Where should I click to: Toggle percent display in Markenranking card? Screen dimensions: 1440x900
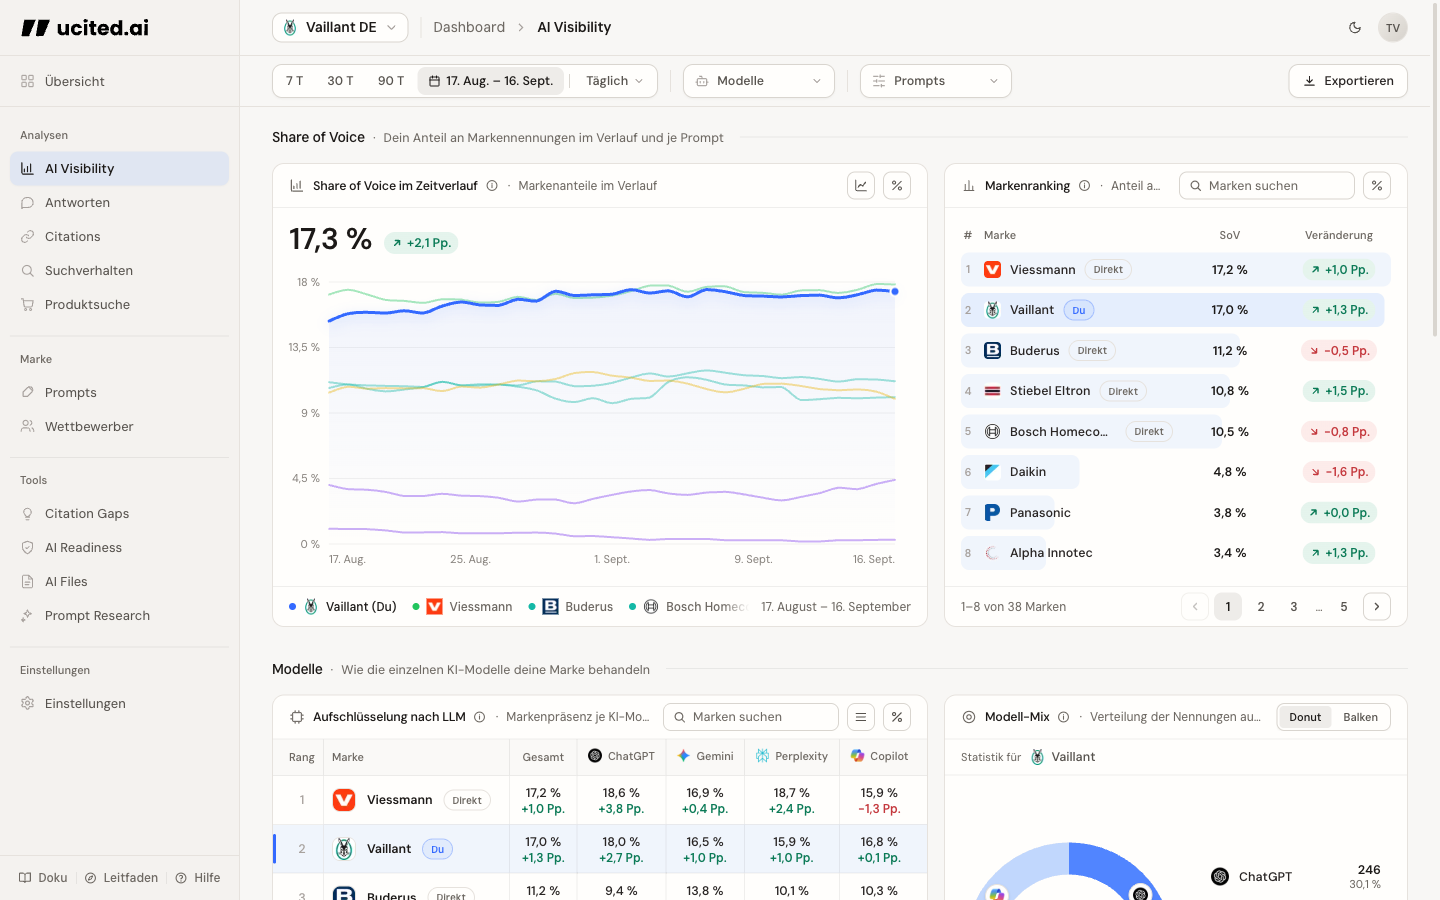pos(1377,186)
